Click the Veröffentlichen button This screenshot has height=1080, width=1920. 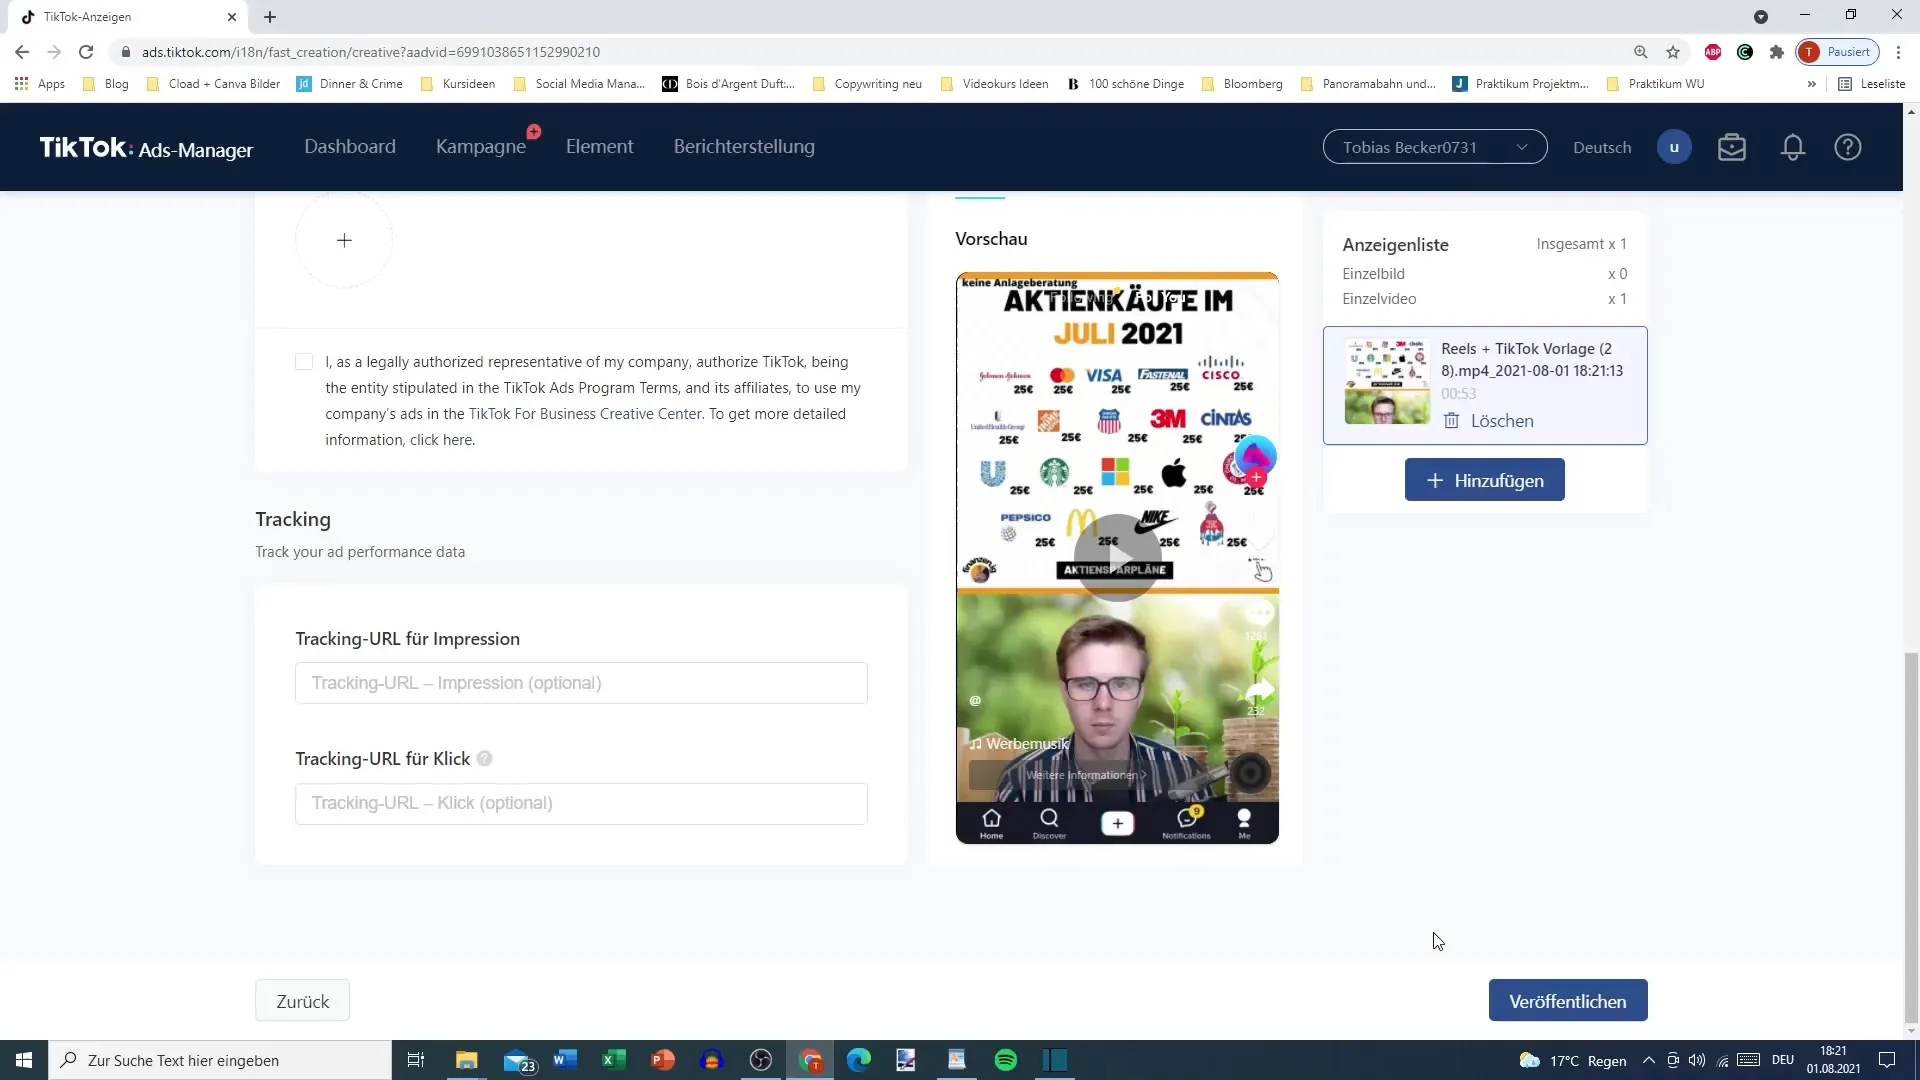1568,1001
